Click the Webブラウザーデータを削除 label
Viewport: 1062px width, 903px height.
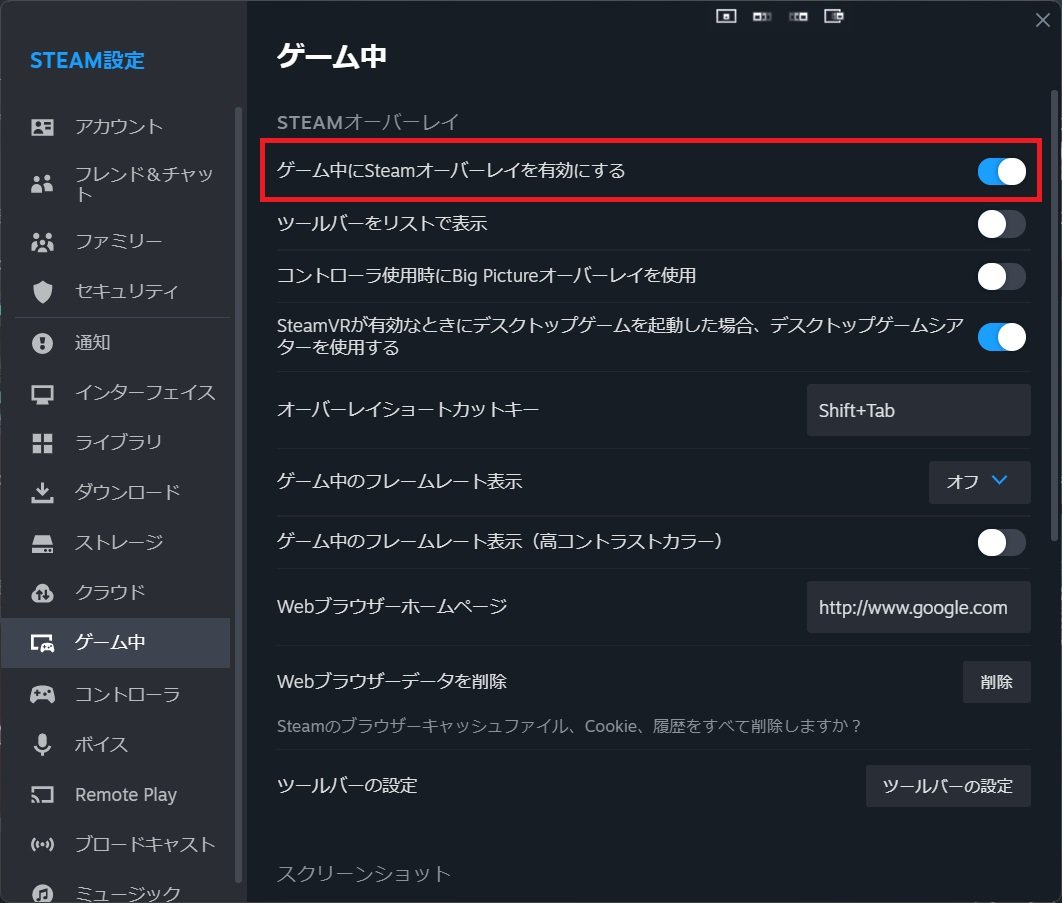pyautogui.click(x=391, y=681)
